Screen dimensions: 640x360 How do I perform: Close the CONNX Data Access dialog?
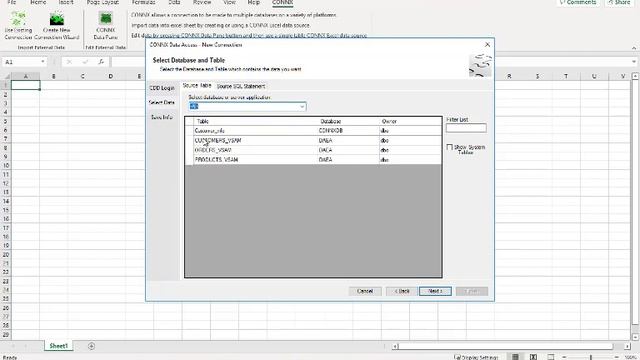pyautogui.click(x=487, y=44)
